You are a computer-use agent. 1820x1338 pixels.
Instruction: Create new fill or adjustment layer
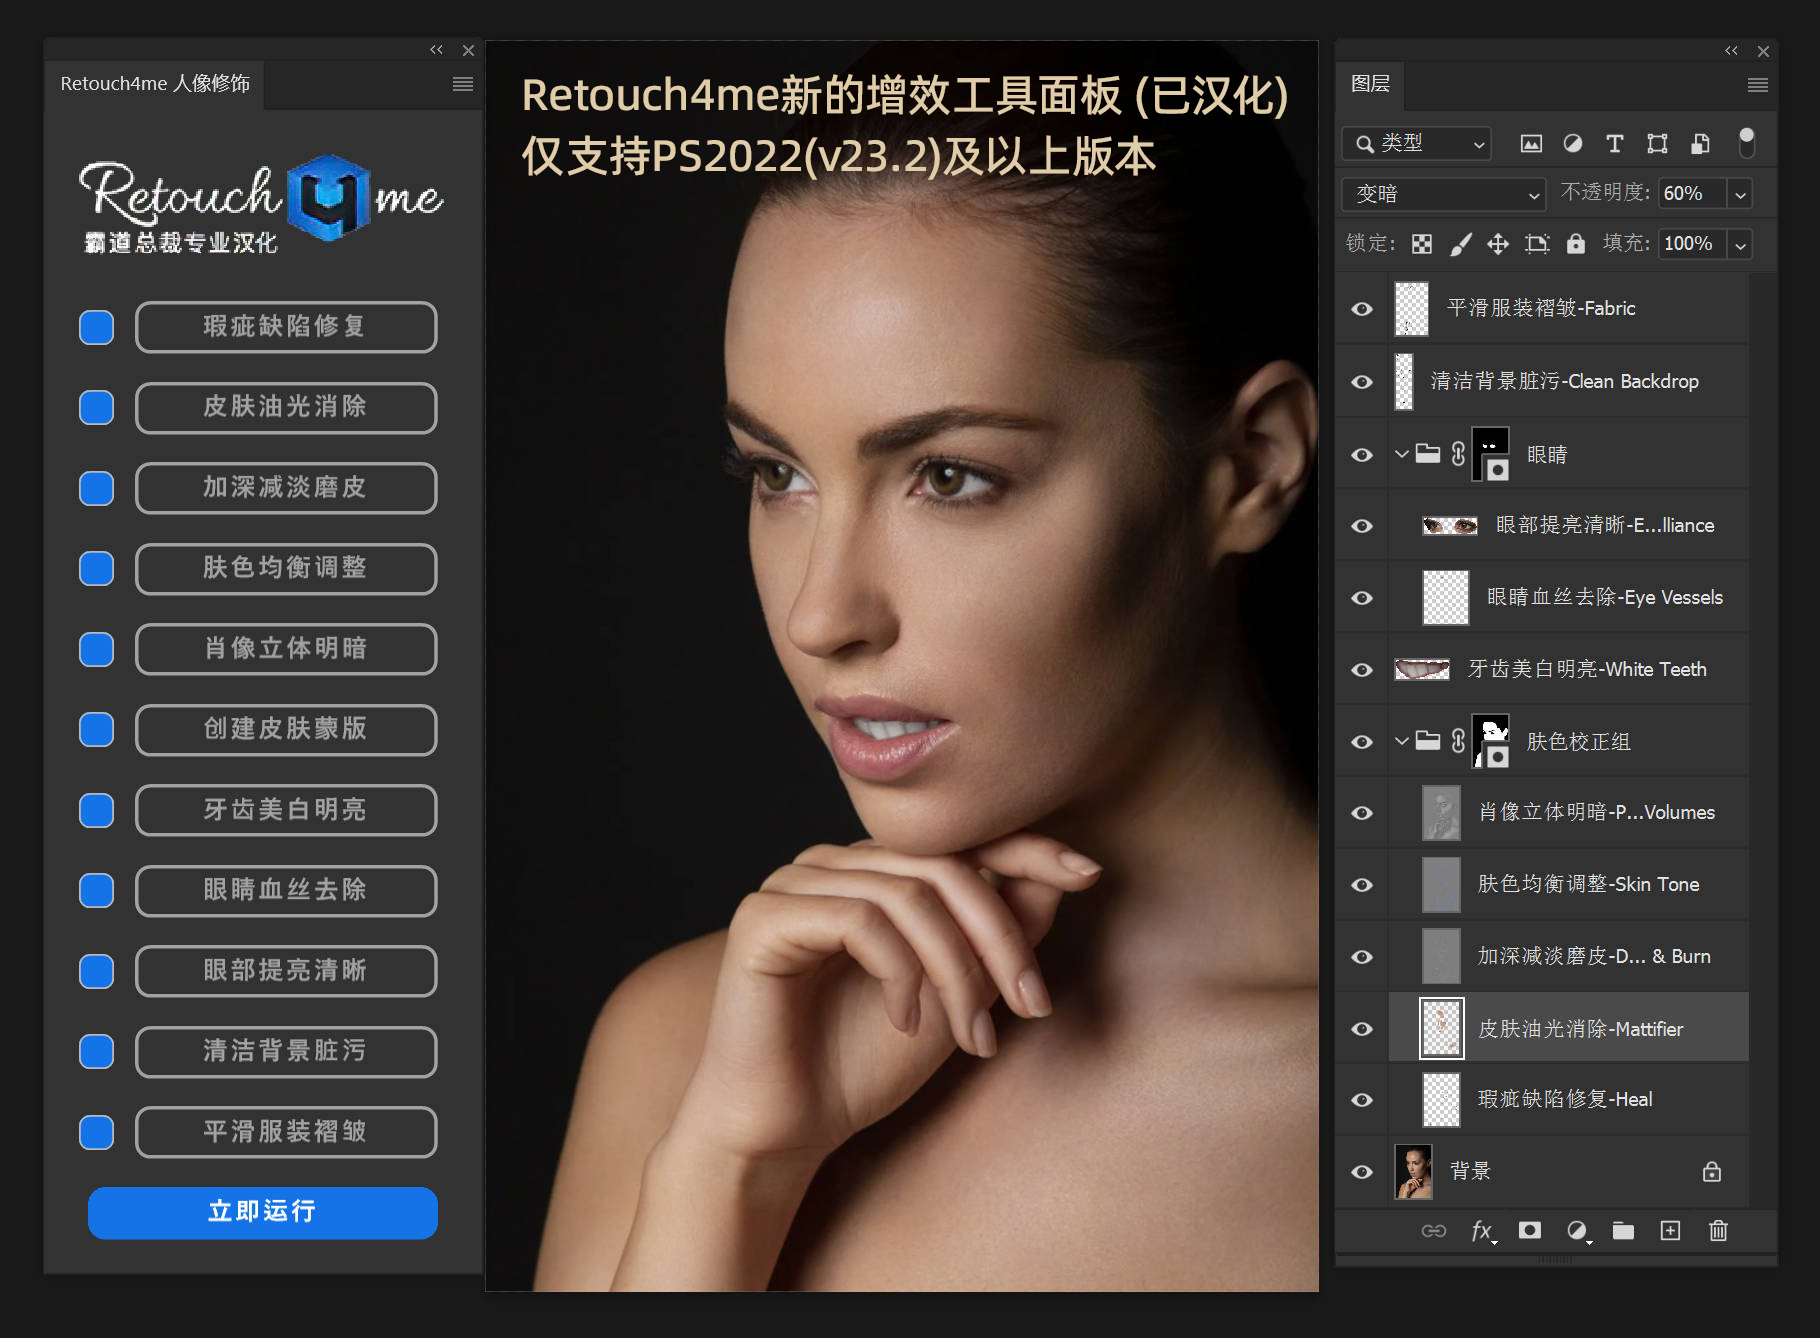click(x=1577, y=1231)
